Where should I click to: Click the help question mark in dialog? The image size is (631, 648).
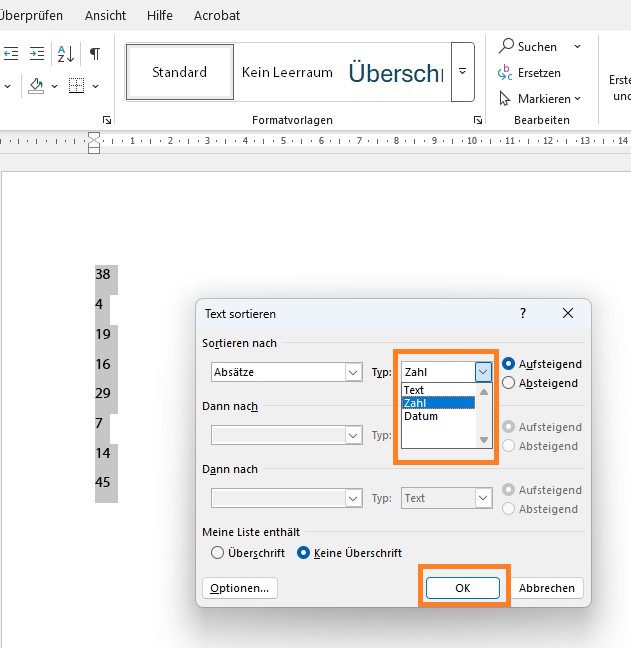coord(522,313)
